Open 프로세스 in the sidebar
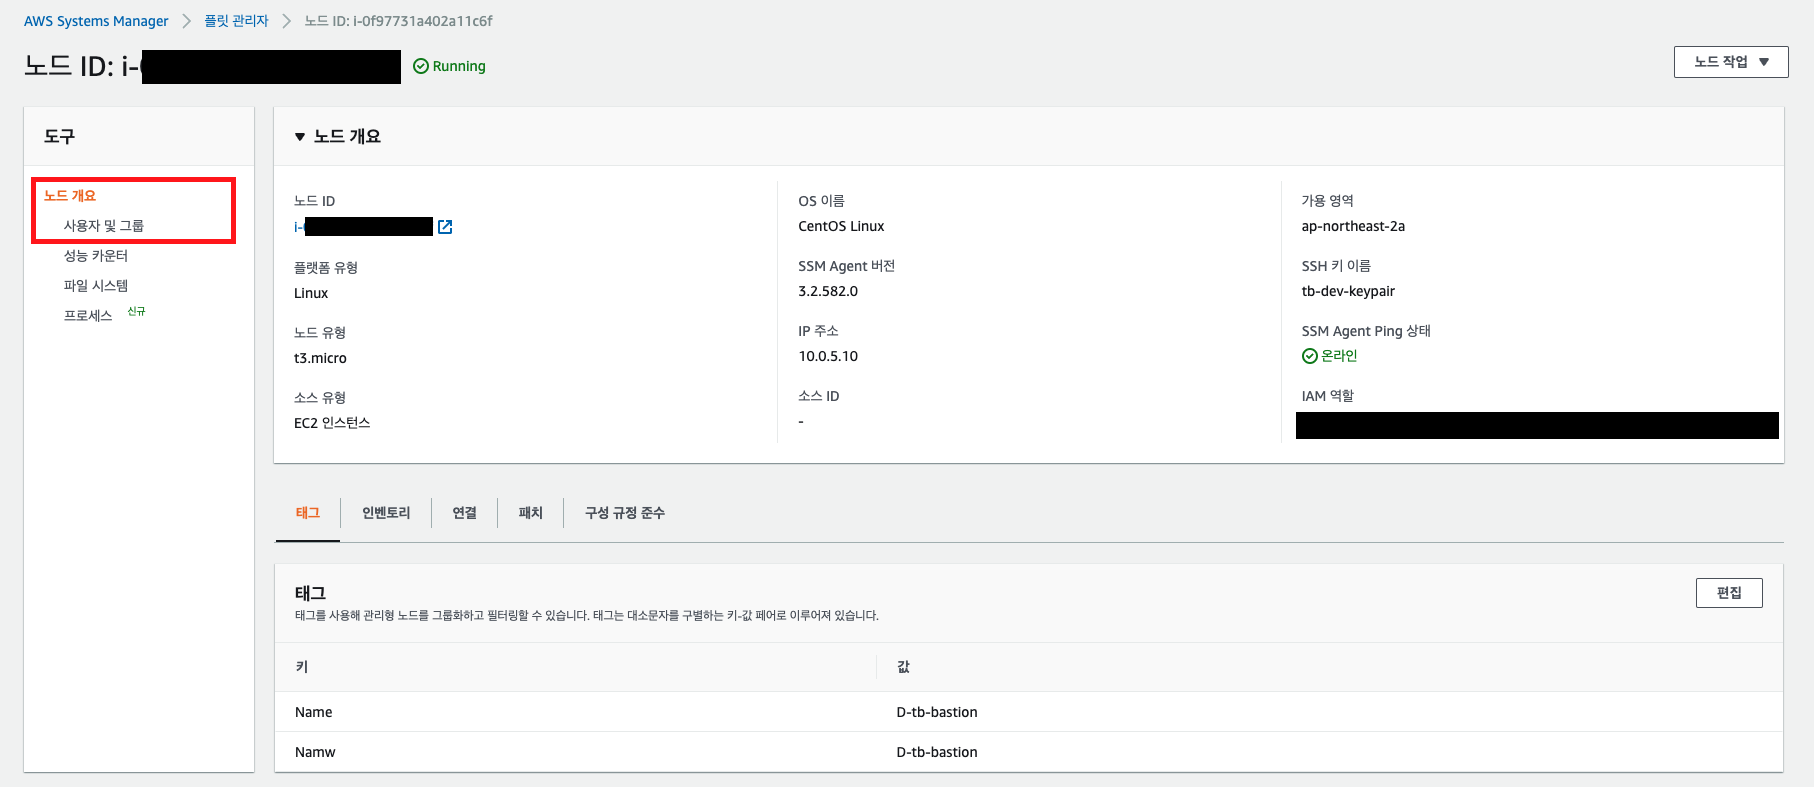Image resolution: width=1814 pixels, height=787 pixels. pos(88,316)
